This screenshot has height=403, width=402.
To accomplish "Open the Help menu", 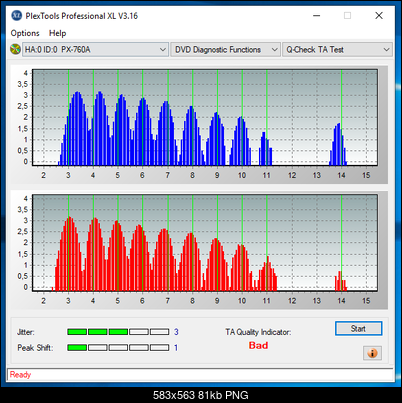I will pos(58,33).
